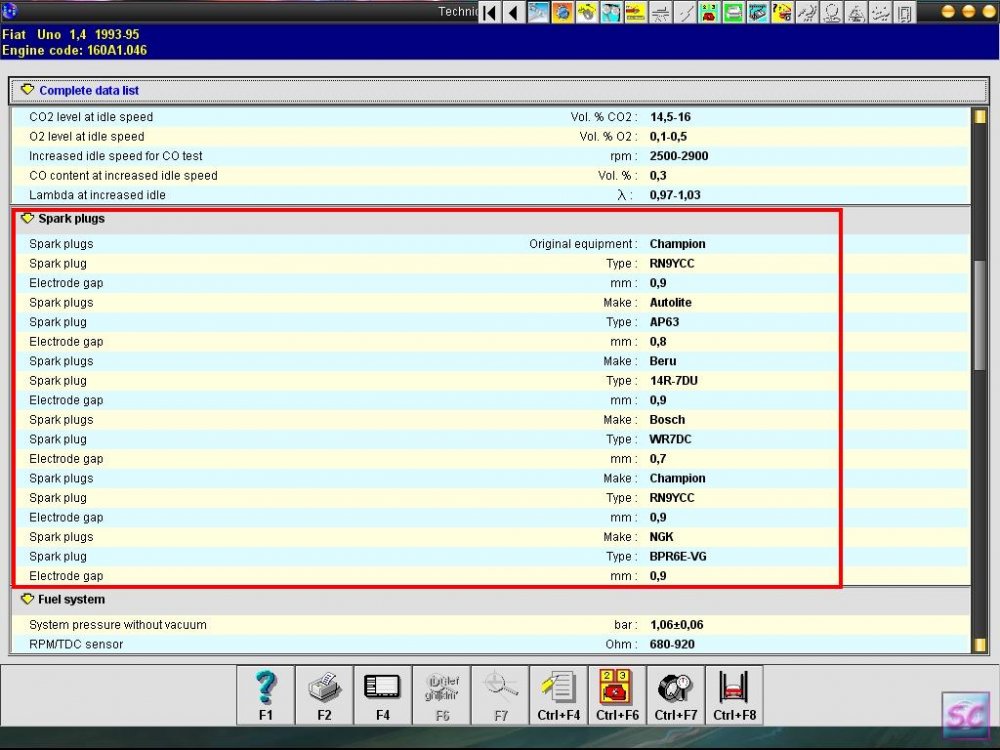Viewport: 1000px width, 750px height.
Task: Click 'System pressure without vacuum' row
Action: (490, 625)
